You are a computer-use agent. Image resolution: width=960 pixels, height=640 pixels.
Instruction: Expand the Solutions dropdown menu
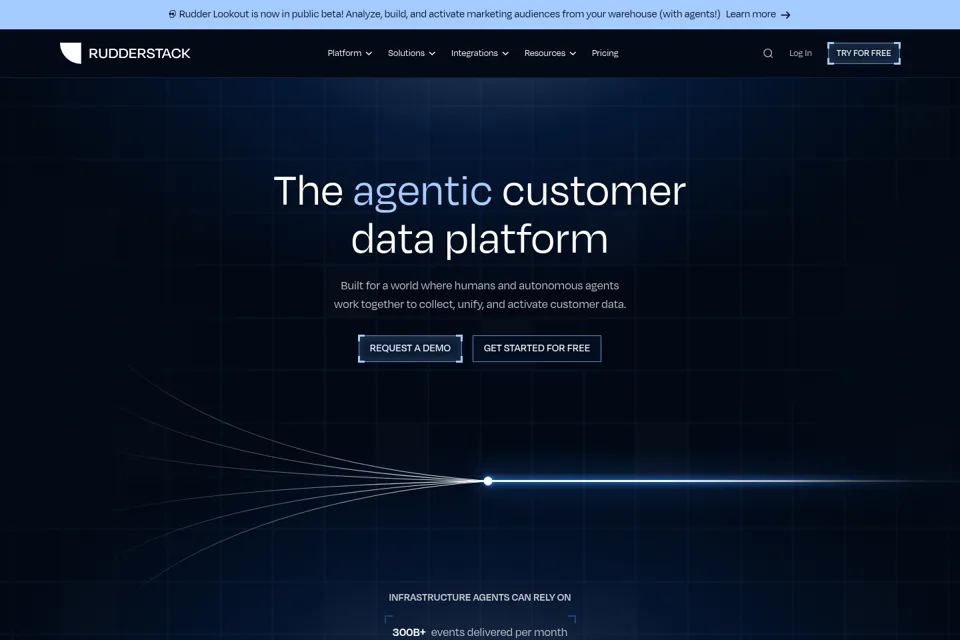[x=411, y=53]
